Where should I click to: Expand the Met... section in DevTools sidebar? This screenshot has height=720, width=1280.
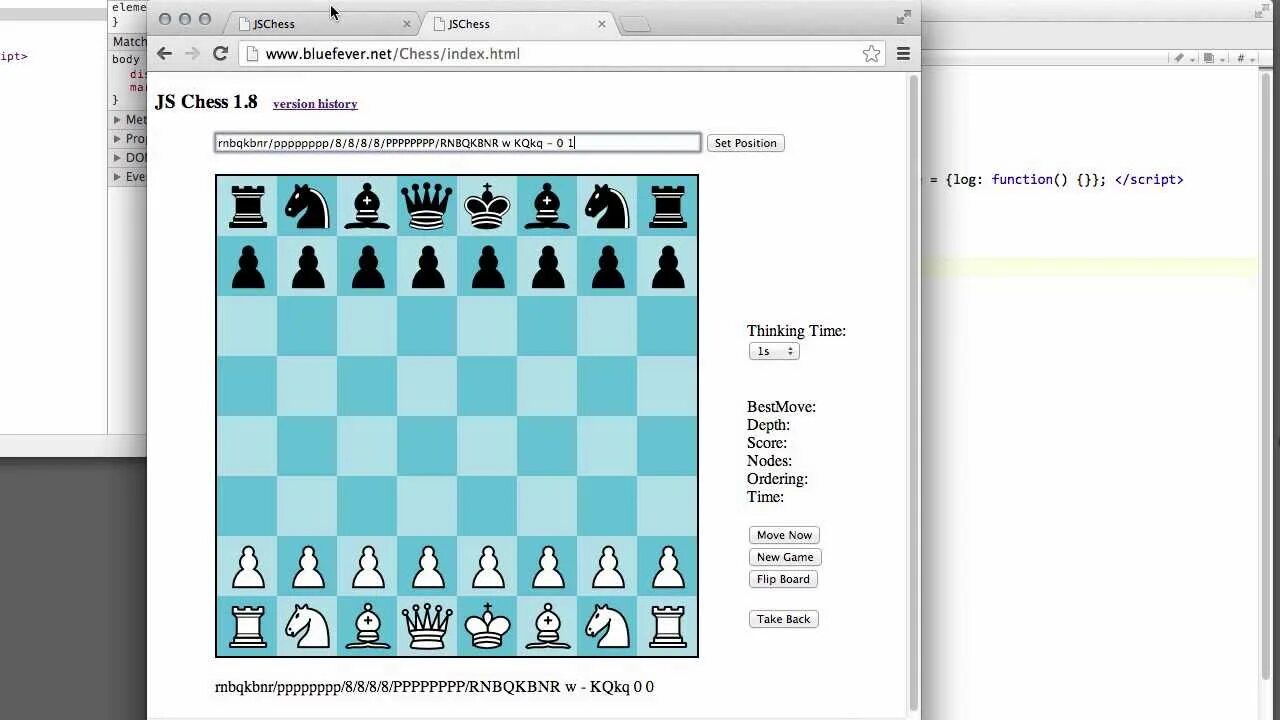(116, 120)
